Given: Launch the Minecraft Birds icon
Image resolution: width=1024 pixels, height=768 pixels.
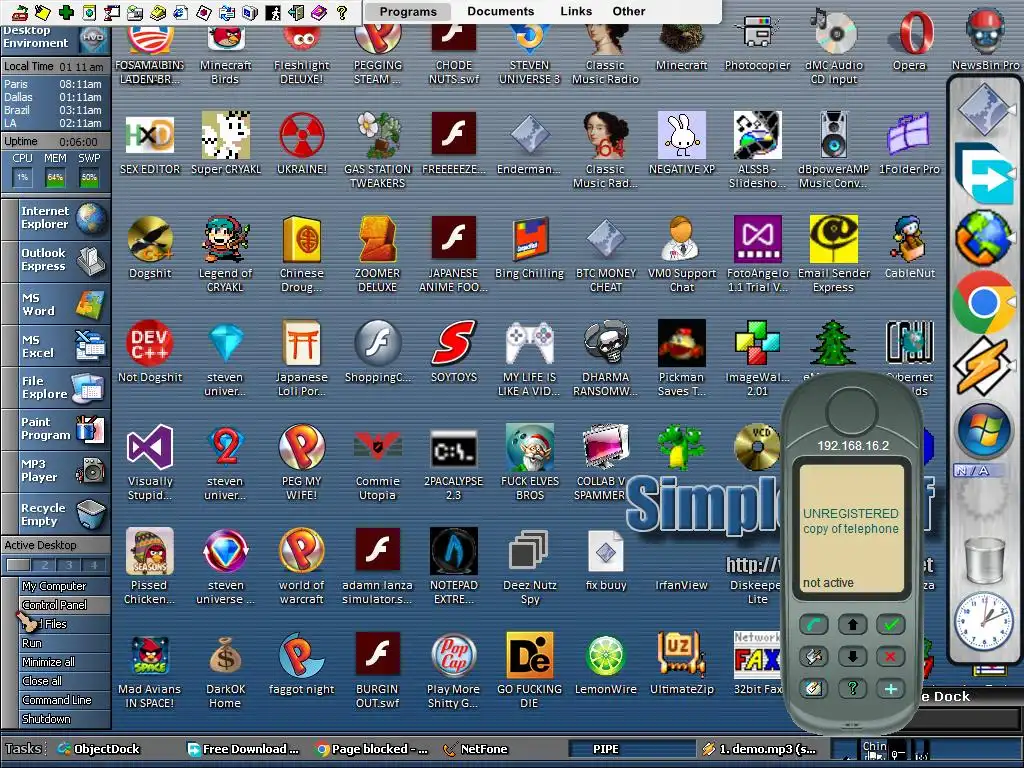Looking at the screenshot, I should coord(225,37).
